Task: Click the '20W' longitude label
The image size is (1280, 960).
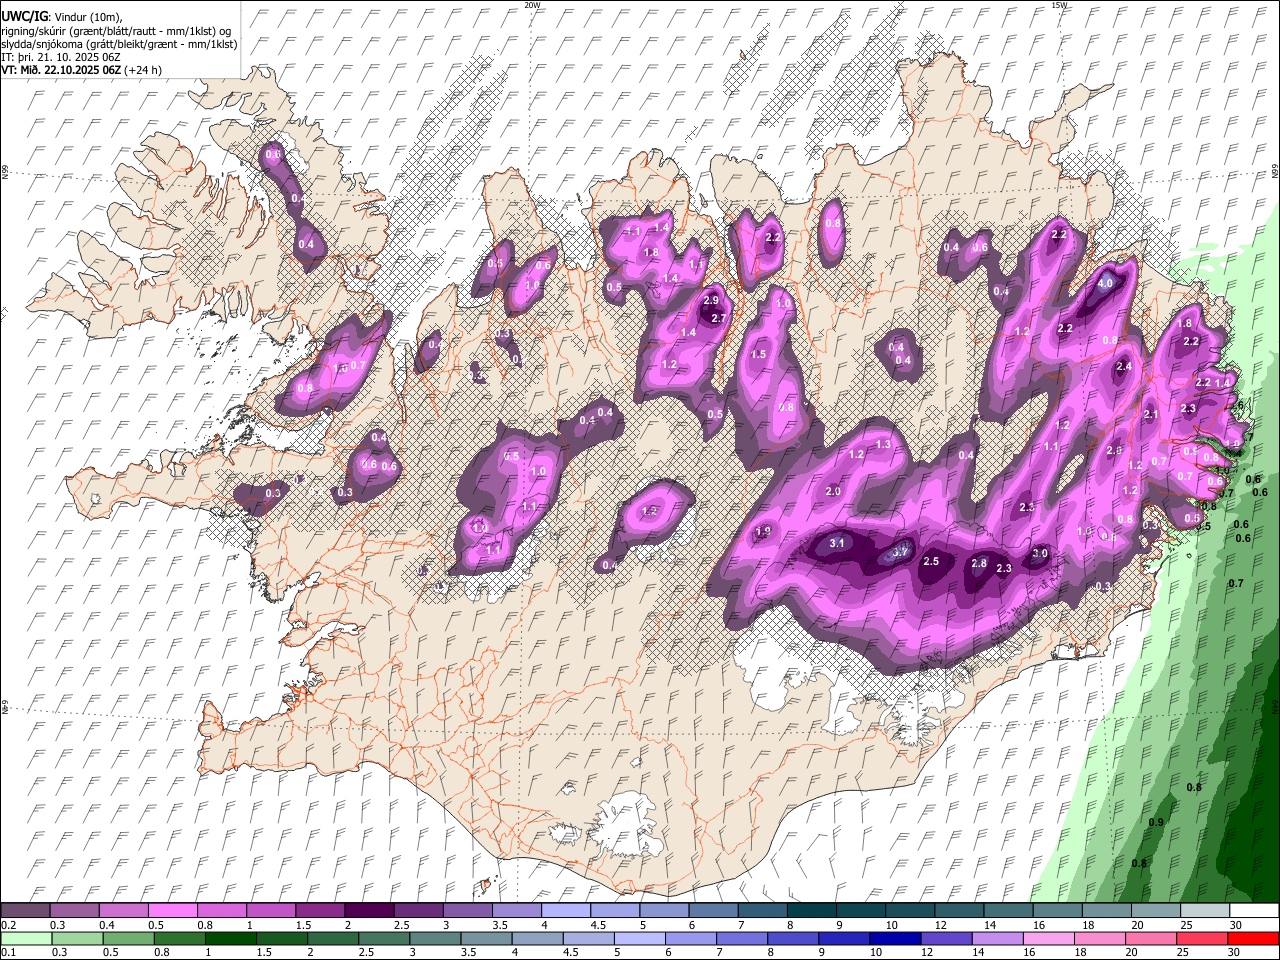Action: click(532, 5)
